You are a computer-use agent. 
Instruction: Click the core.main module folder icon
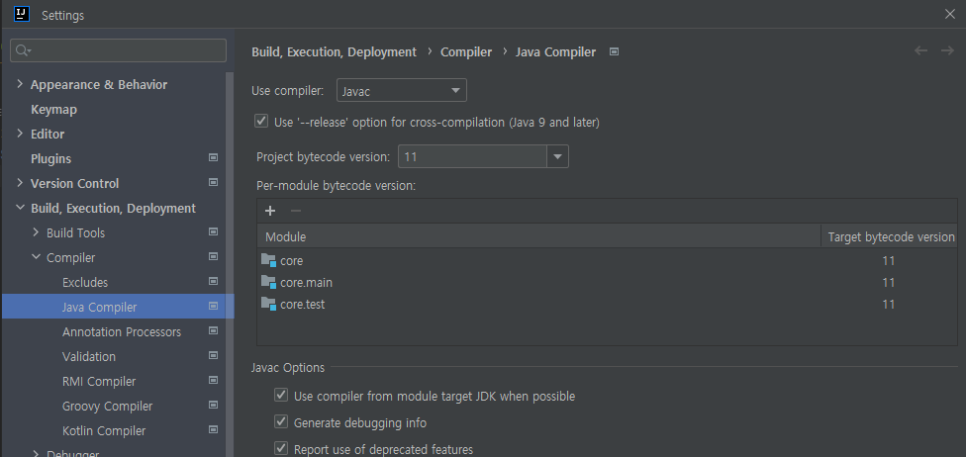click(x=268, y=282)
